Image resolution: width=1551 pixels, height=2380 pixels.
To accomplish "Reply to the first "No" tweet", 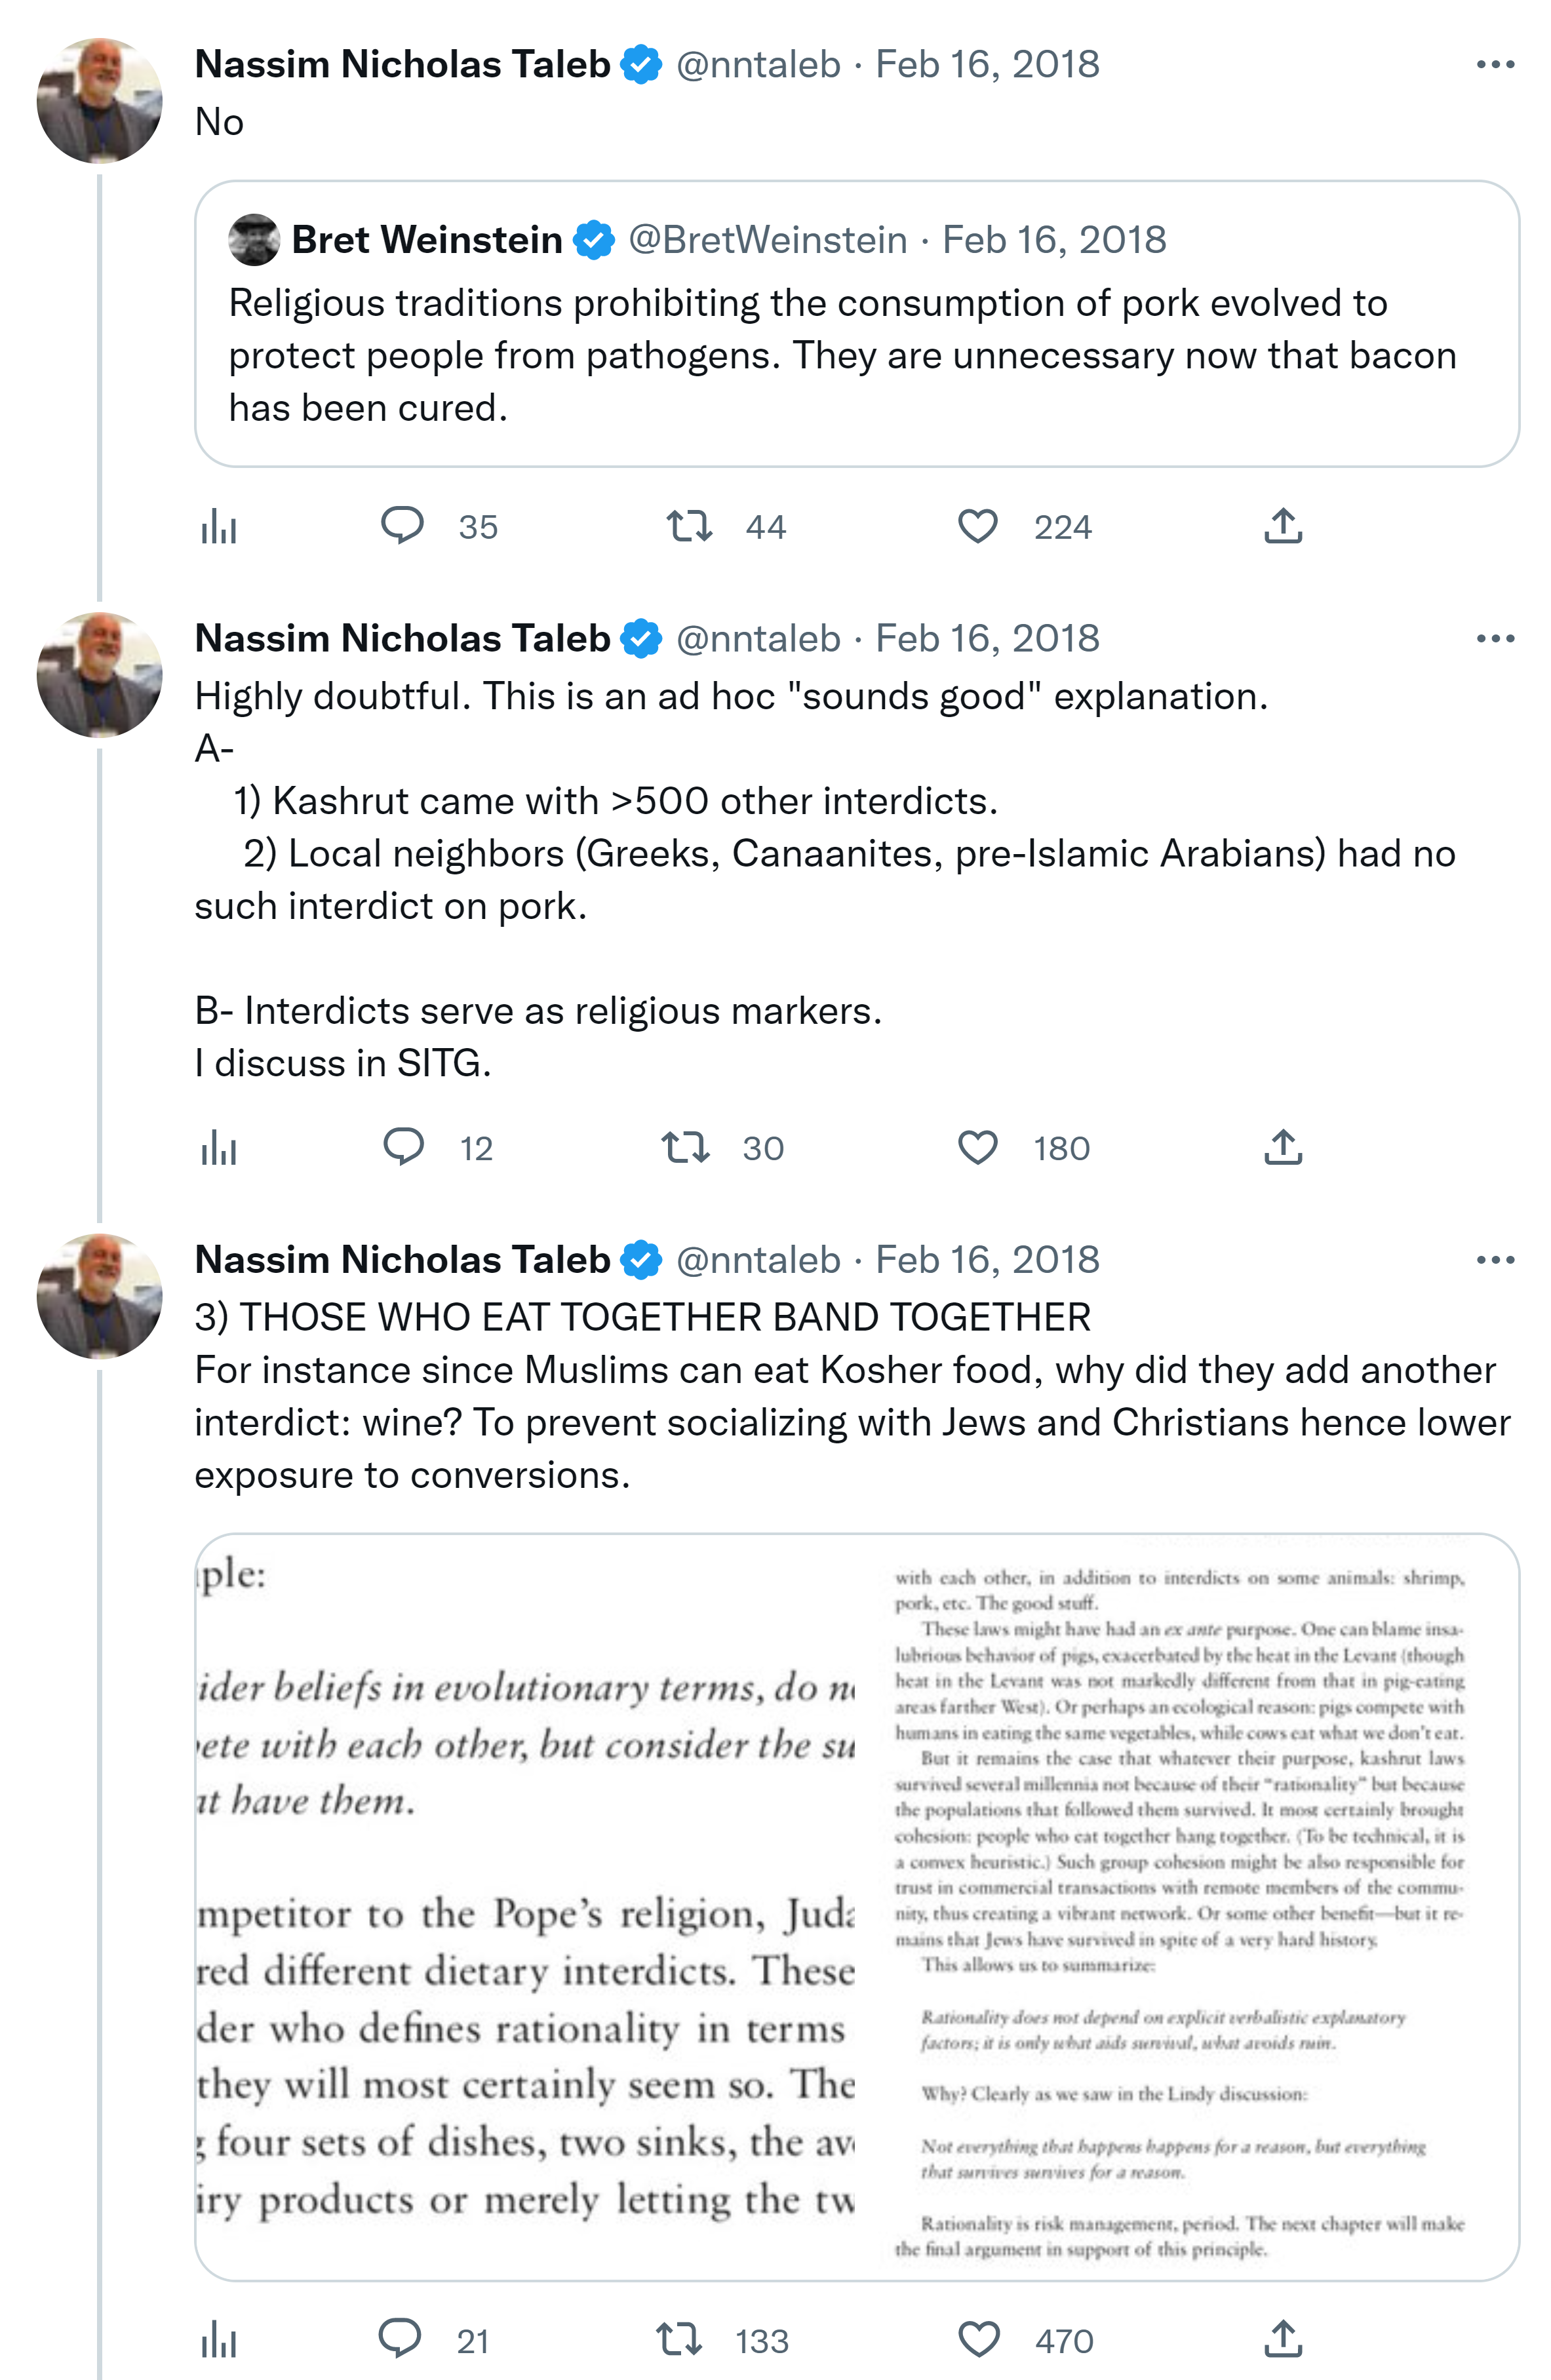I will coord(403,526).
